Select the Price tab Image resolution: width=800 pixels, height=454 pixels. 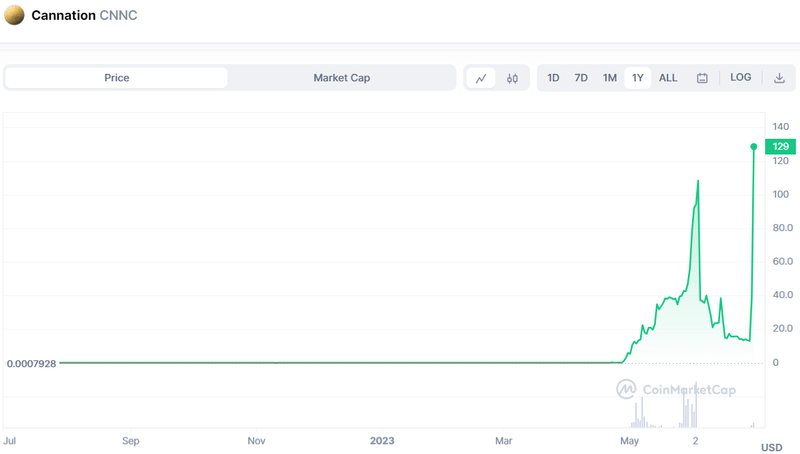coord(117,78)
